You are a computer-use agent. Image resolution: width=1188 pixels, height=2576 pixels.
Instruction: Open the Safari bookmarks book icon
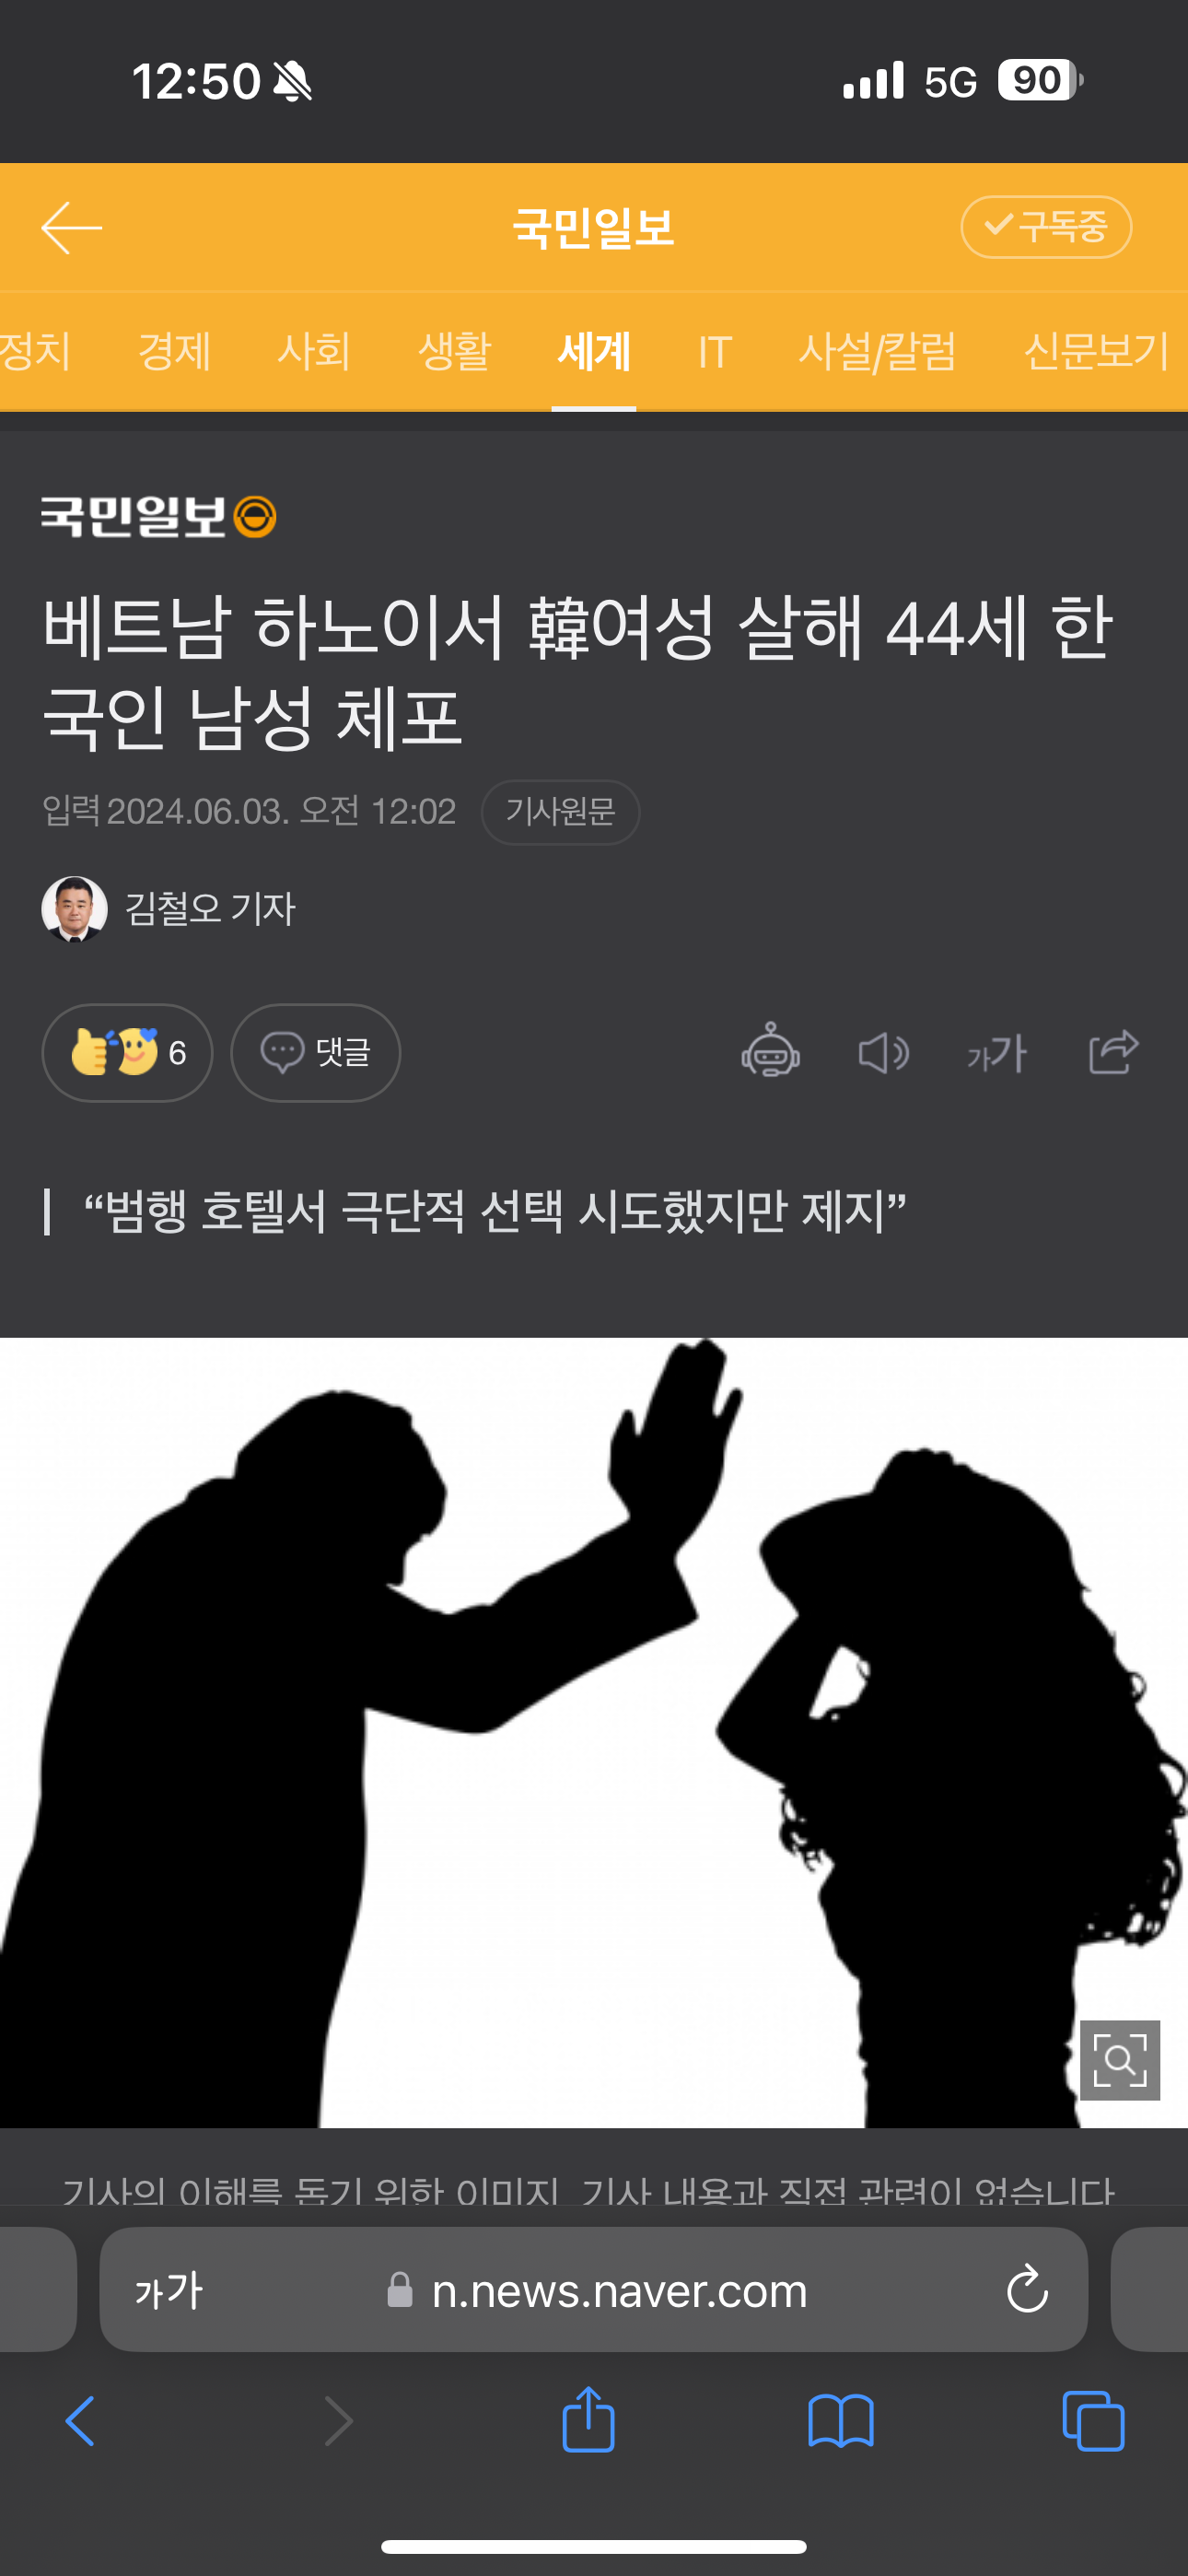(841, 2421)
